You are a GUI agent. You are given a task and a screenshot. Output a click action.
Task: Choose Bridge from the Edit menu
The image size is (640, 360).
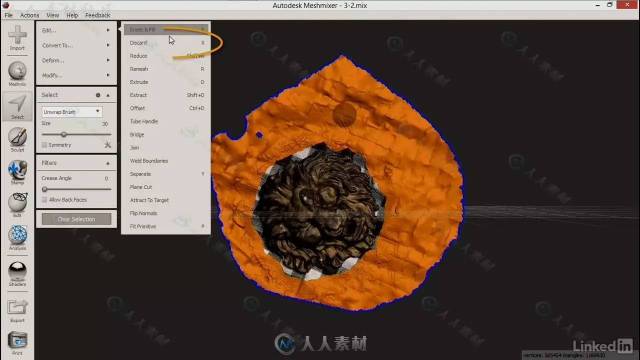point(166,134)
